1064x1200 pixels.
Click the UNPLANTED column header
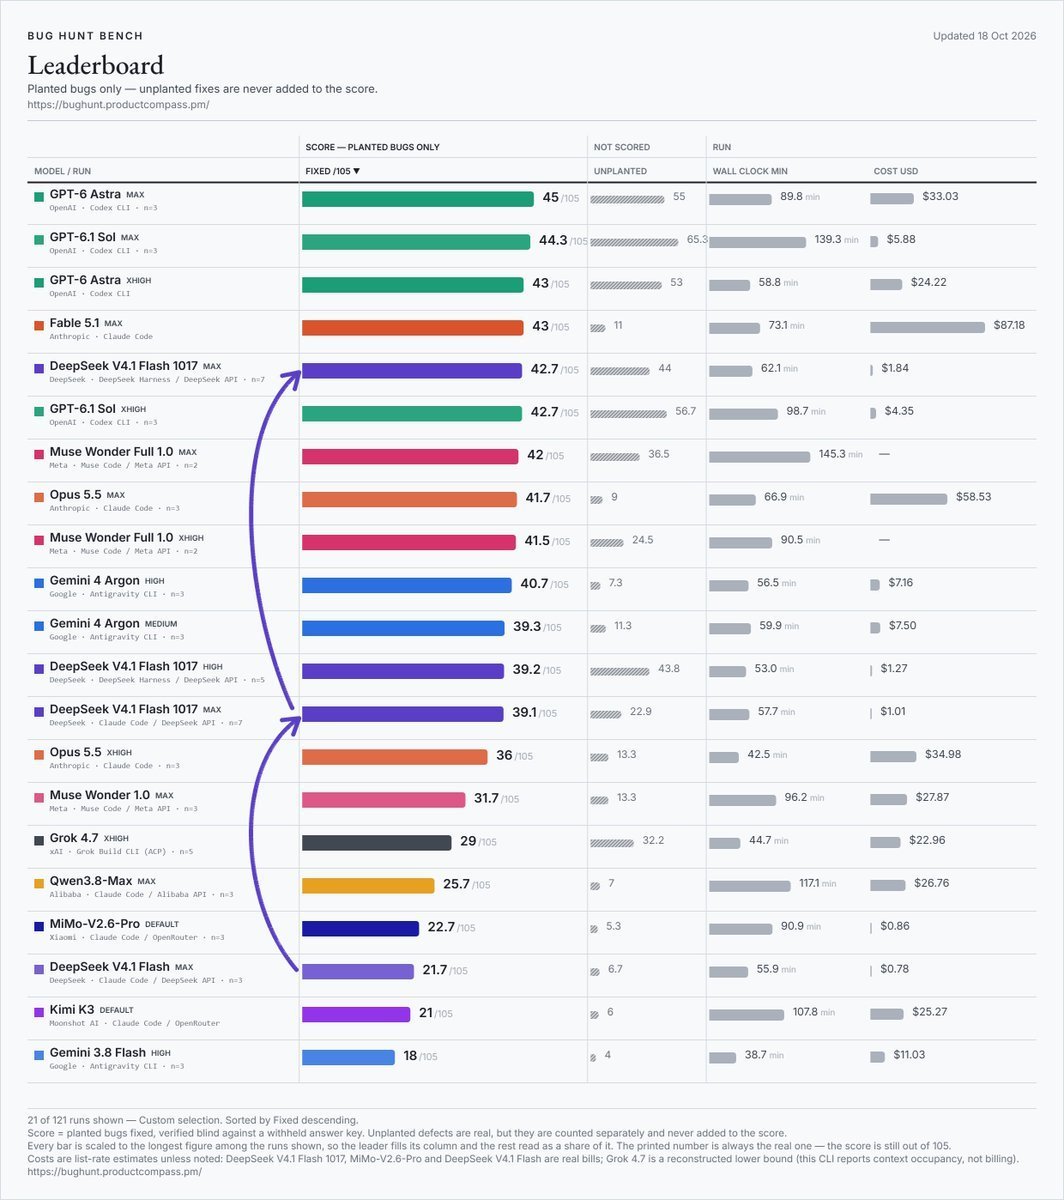(620, 171)
